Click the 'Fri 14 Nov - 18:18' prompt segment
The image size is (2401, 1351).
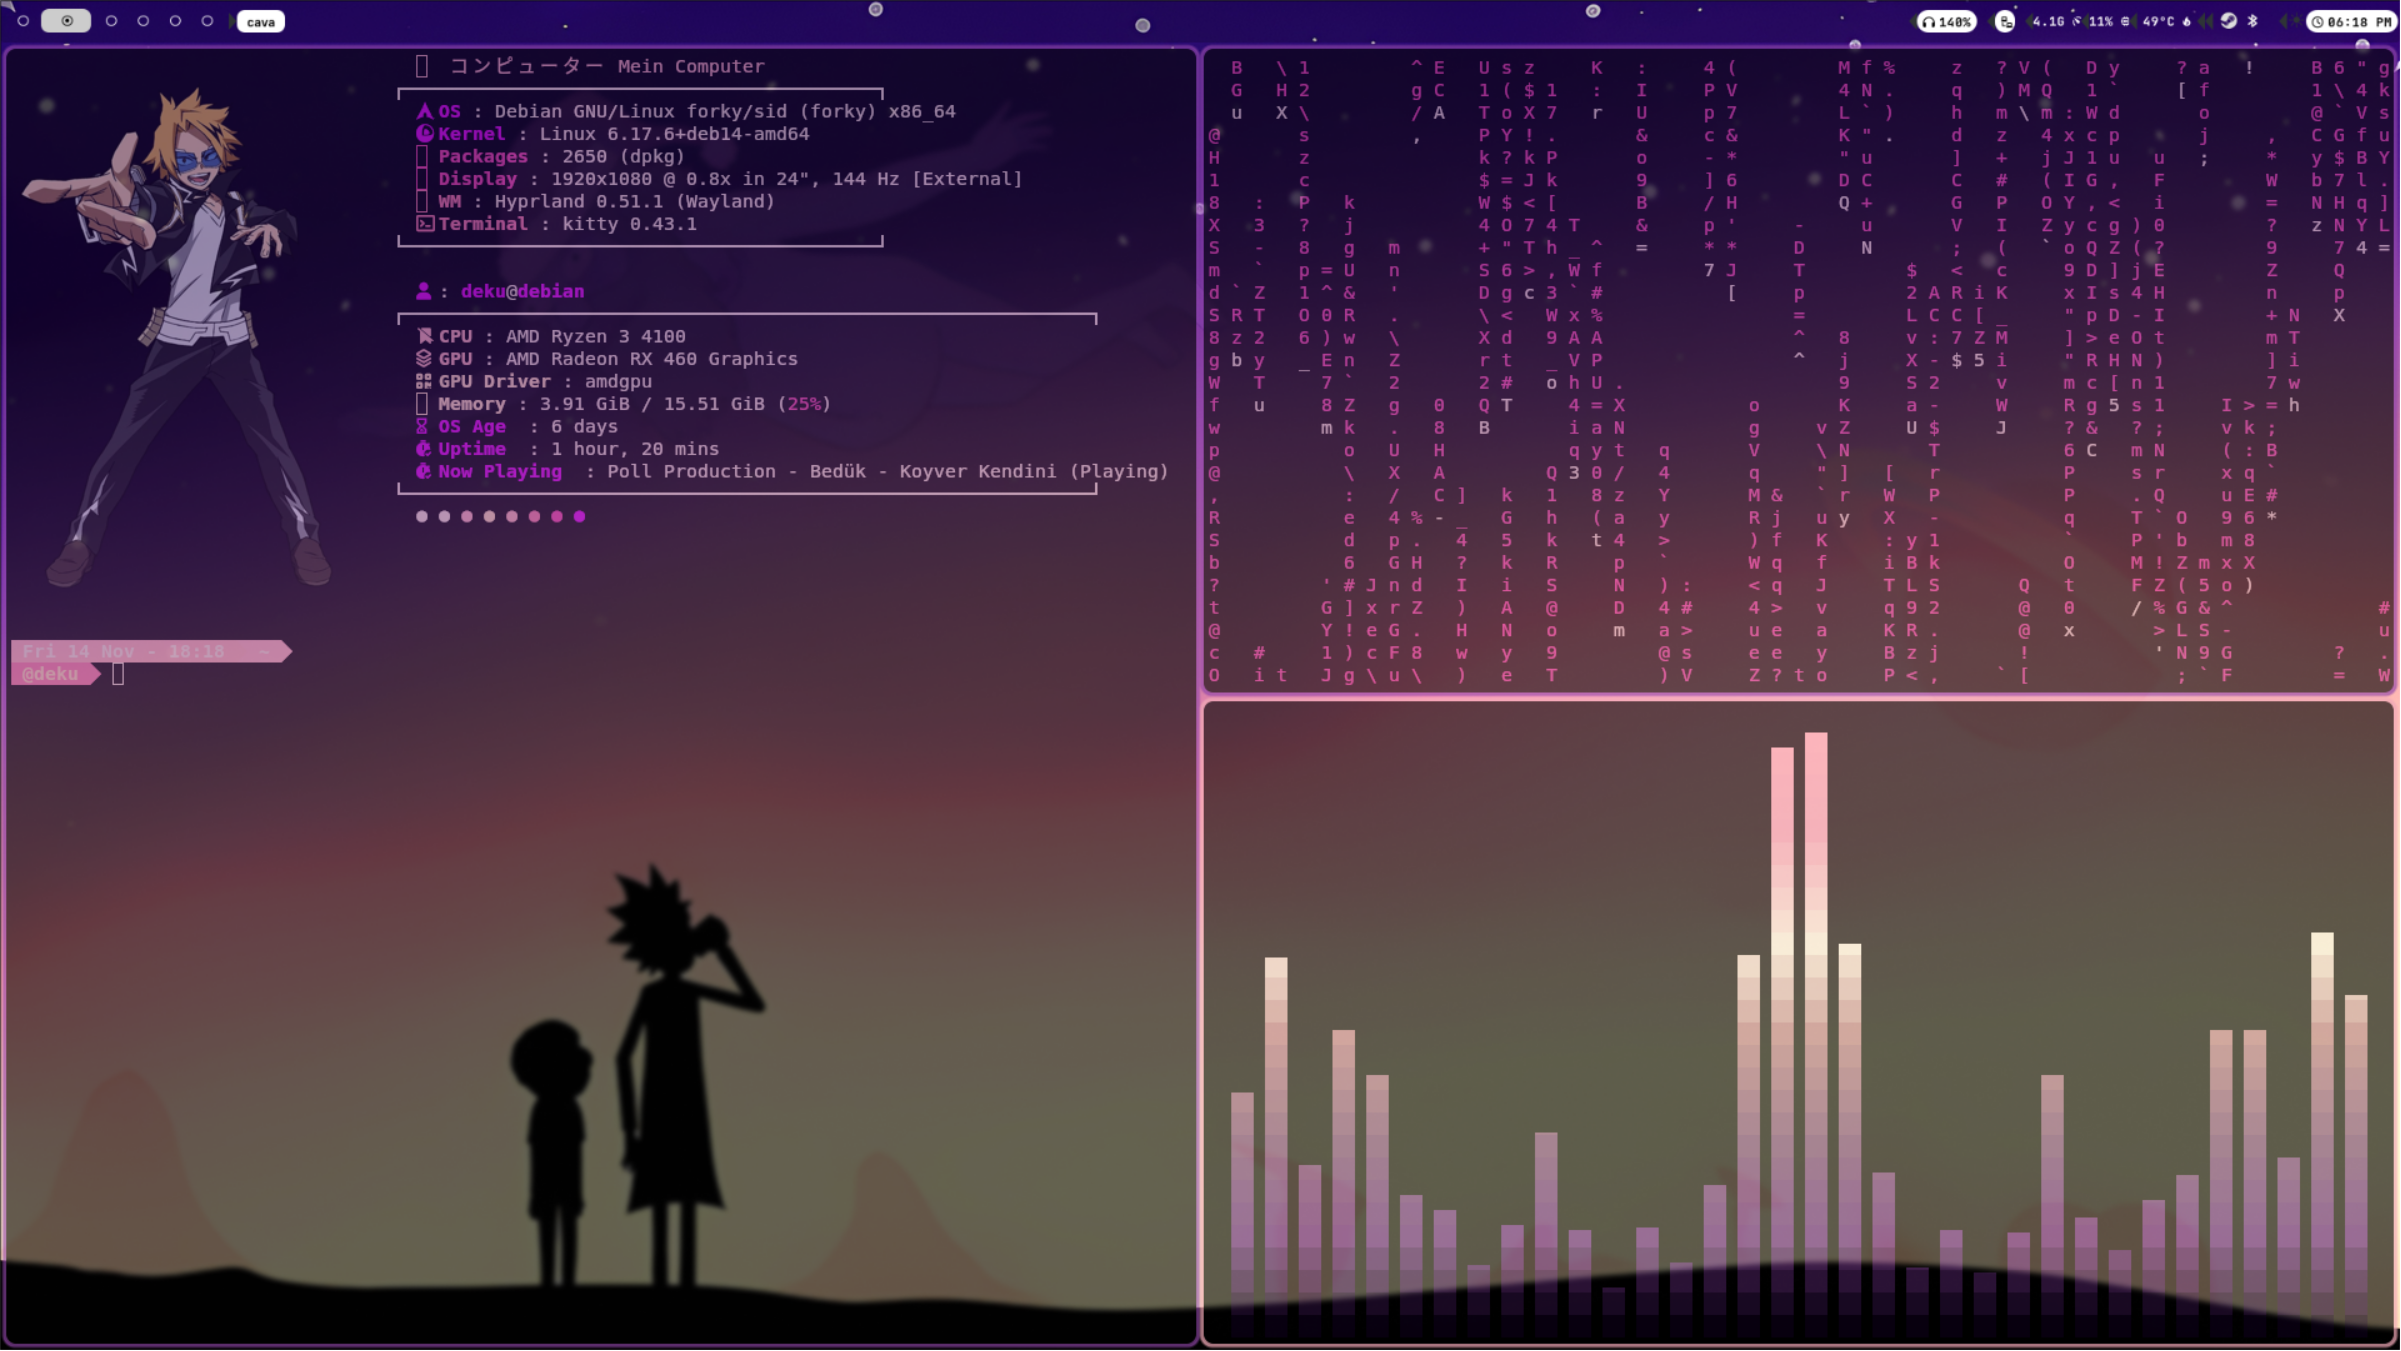click(150, 651)
